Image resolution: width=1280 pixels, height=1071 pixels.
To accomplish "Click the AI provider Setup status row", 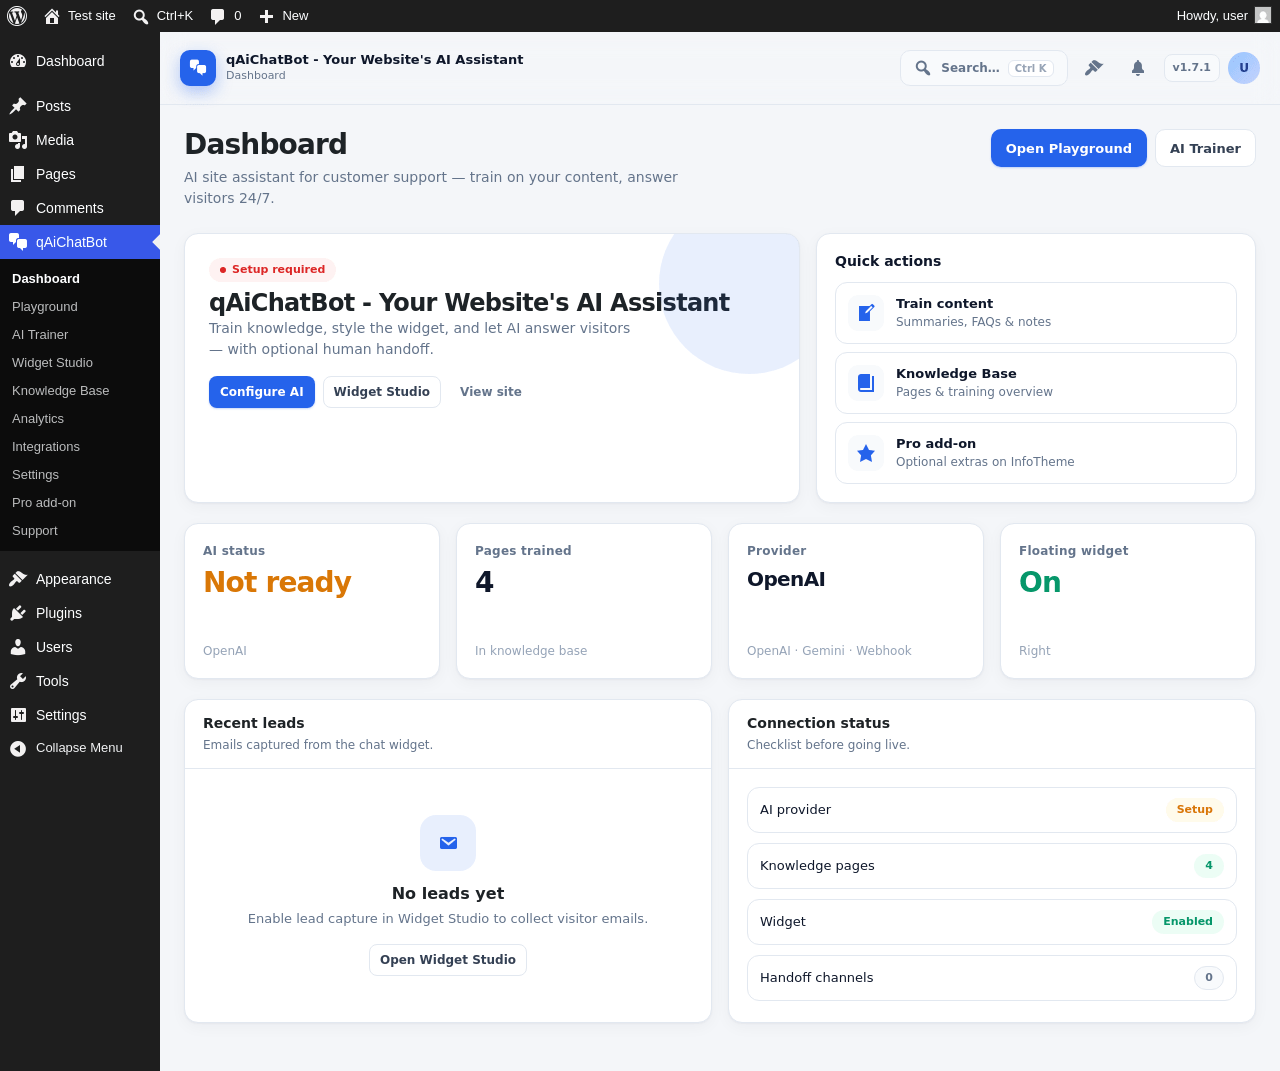I will [992, 810].
